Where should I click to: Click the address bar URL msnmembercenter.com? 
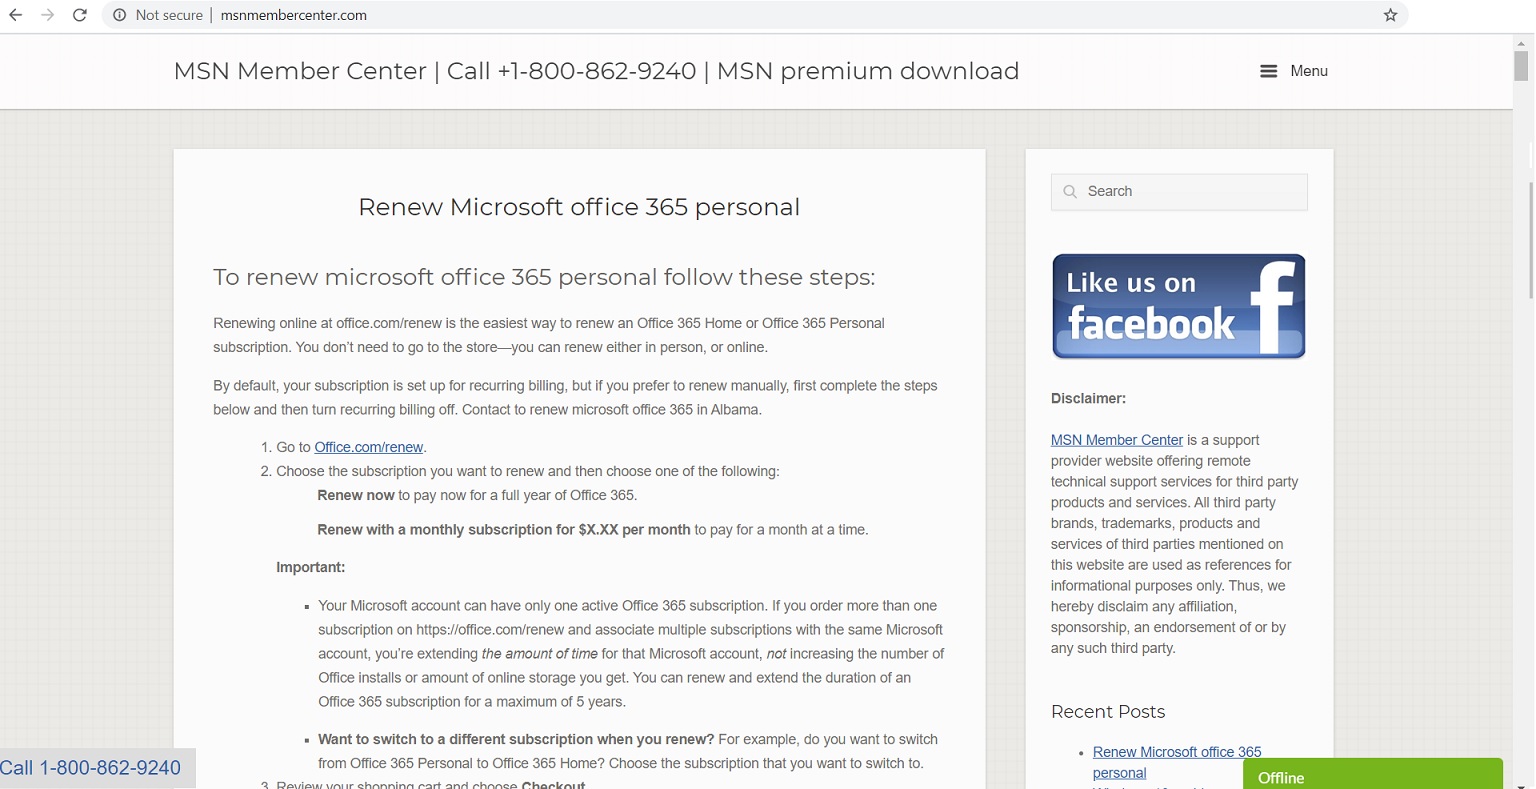293,15
